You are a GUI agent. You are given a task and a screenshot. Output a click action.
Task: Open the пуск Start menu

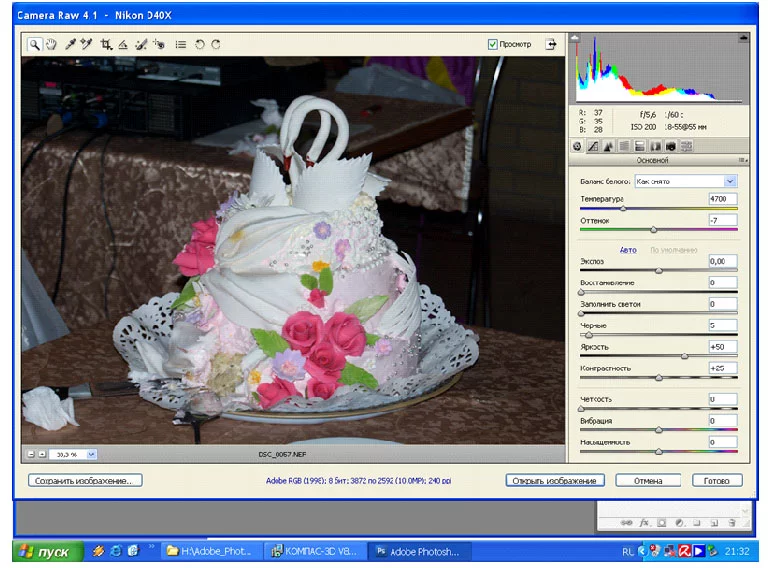pos(48,552)
